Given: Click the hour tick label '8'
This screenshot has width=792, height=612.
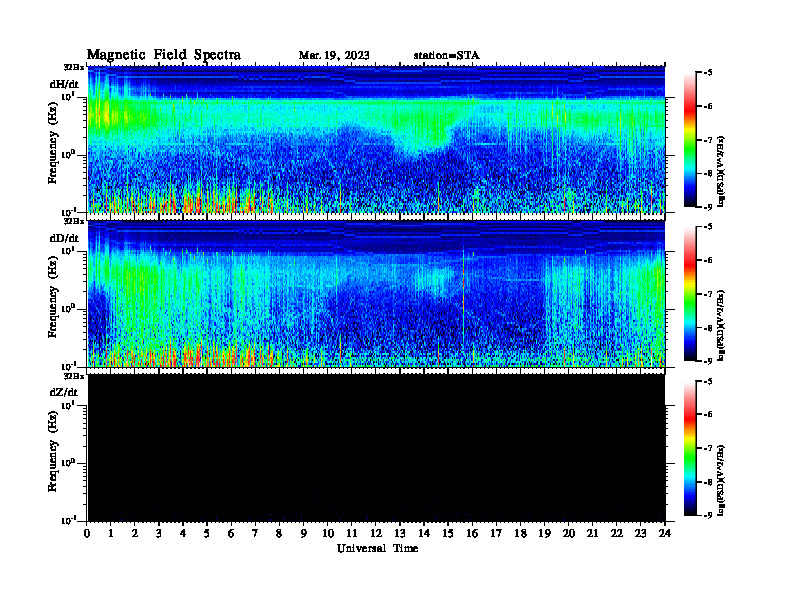Looking at the screenshot, I should click(x=279, y=533).
